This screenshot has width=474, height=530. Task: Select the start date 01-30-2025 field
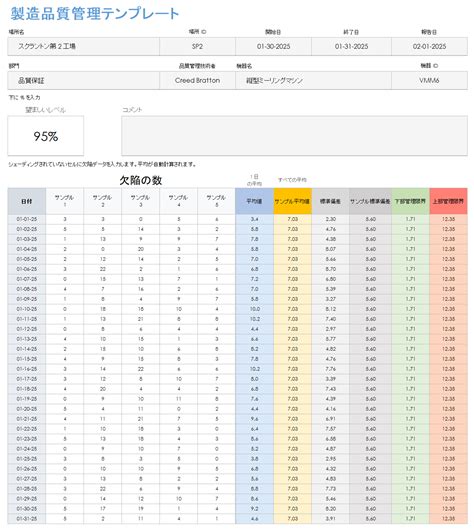point(273,46)
